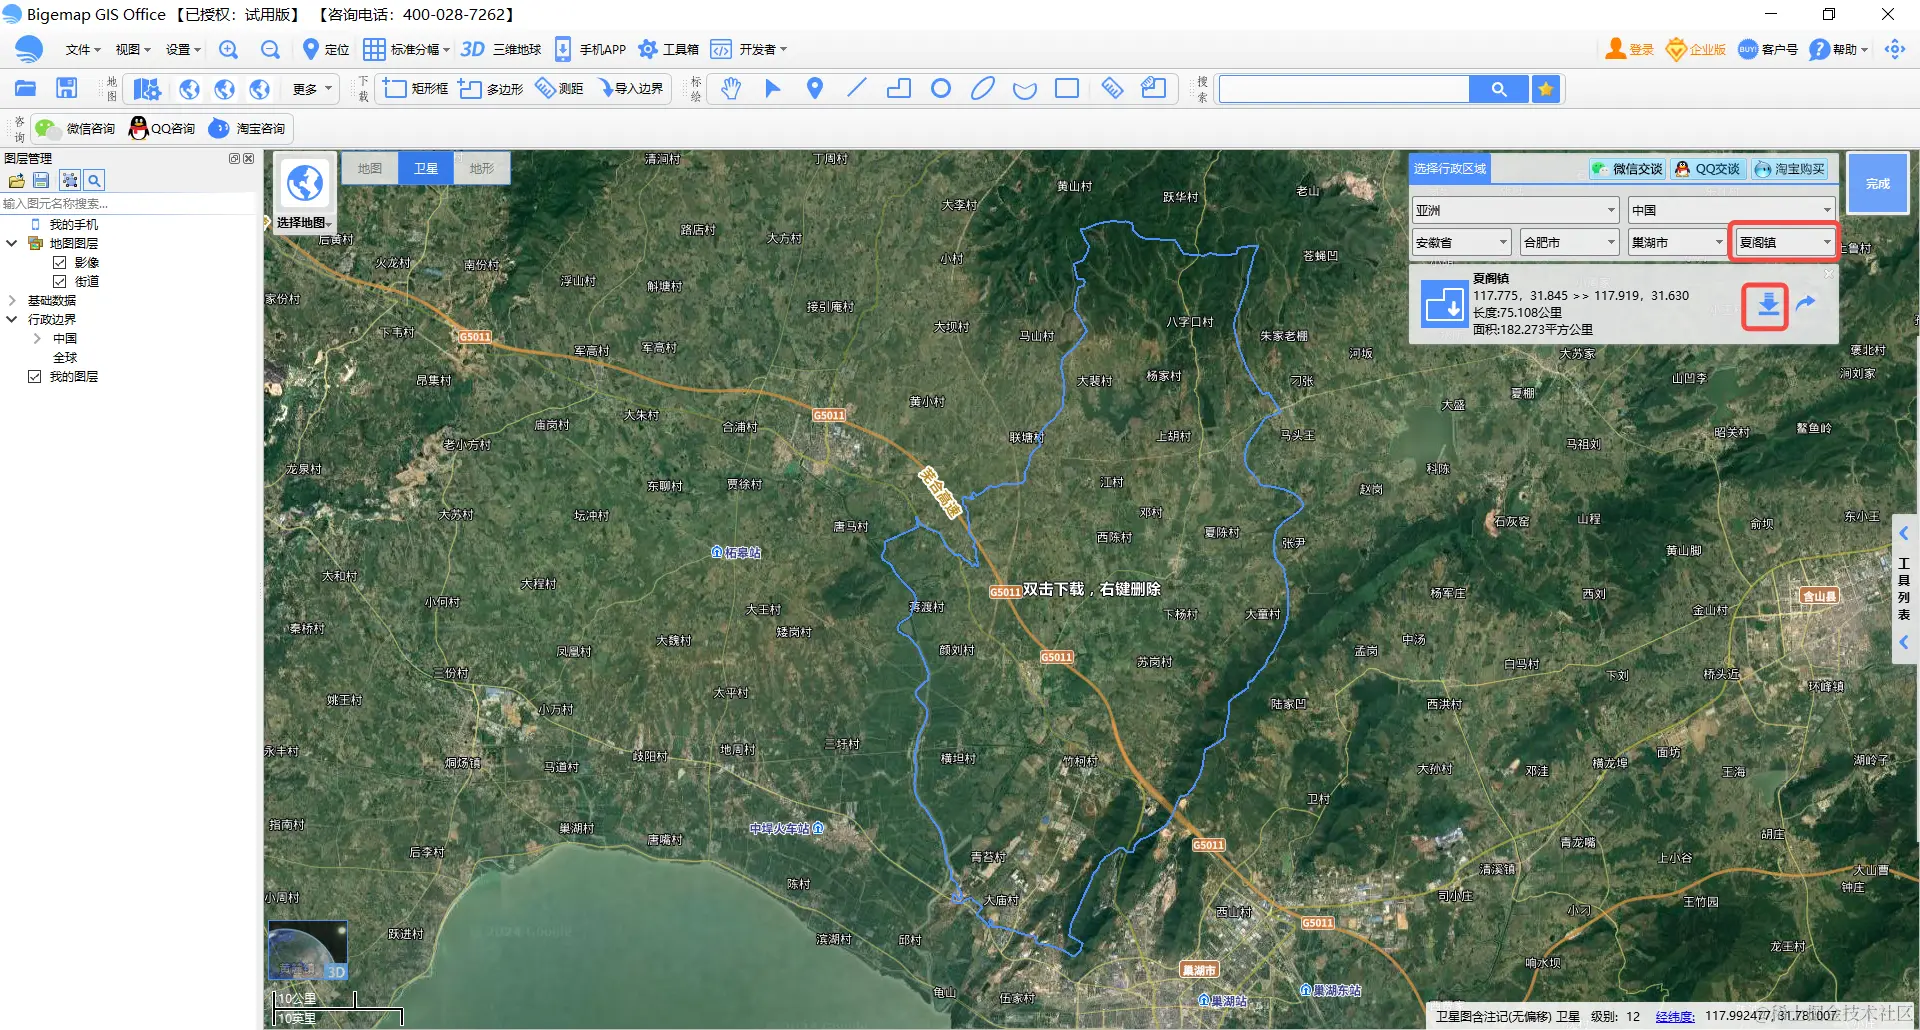Select the place marker pin tool
Image resolution: width=1920 pixels, height=1030 pixels.
(815, 89)
